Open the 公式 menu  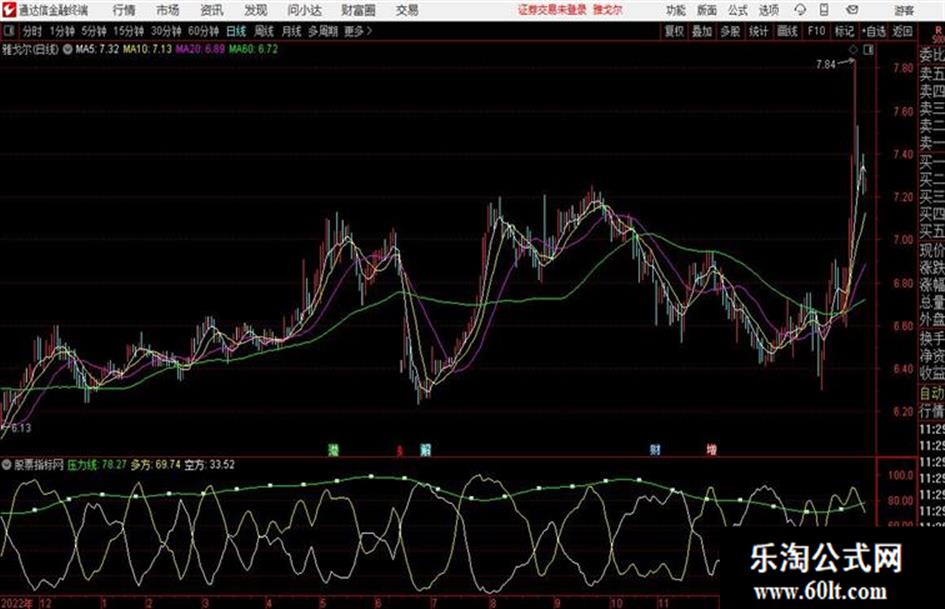(x=738, y=10)
